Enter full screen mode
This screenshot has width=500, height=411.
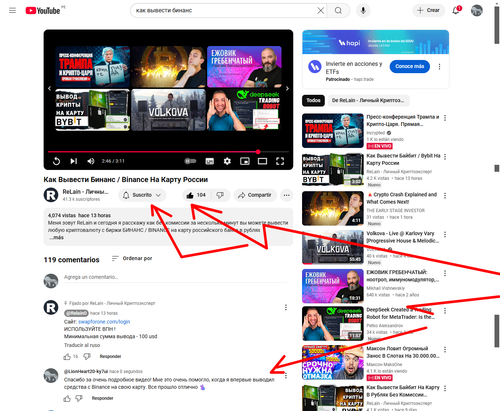click(x=280, y=161)
